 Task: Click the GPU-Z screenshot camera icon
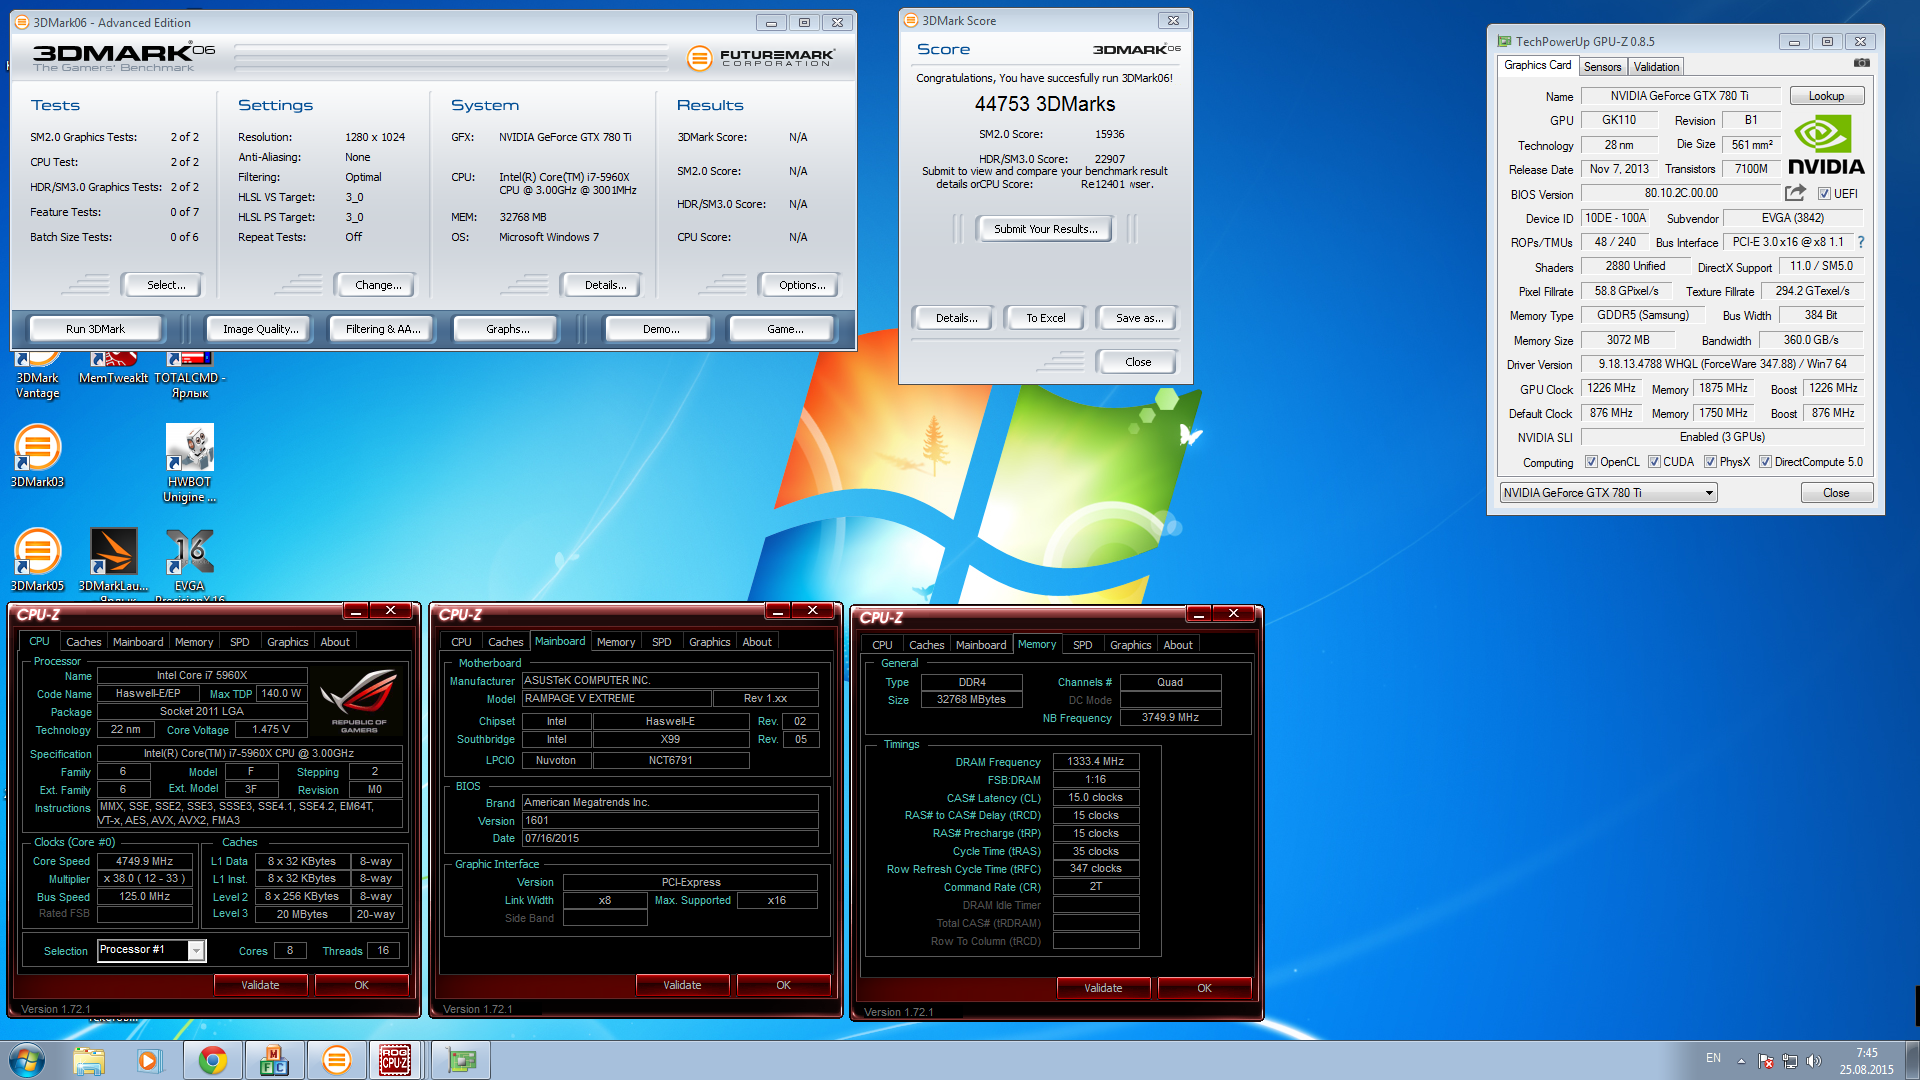[1861, 63]
